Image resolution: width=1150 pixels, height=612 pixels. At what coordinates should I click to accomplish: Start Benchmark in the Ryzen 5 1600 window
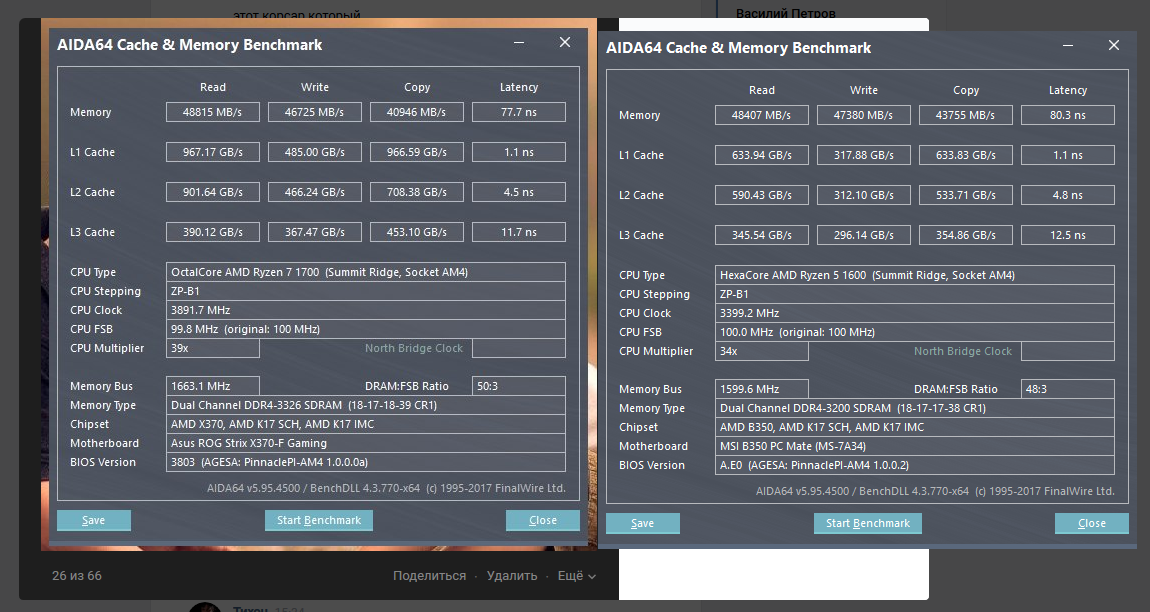868,523
